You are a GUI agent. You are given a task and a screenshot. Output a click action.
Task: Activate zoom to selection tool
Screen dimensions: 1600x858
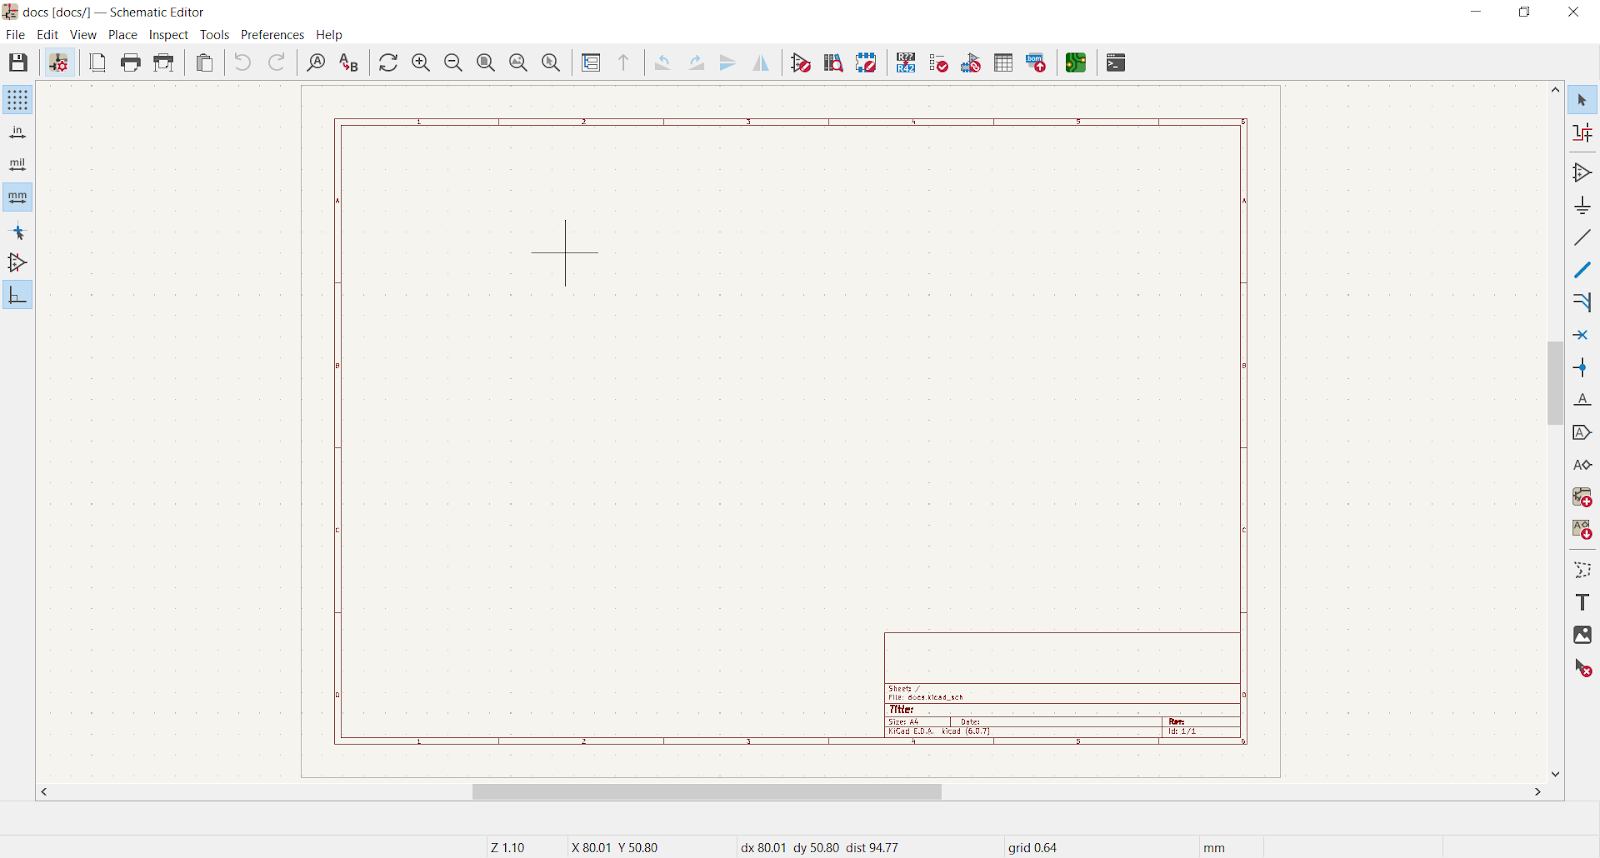(551, 63)
